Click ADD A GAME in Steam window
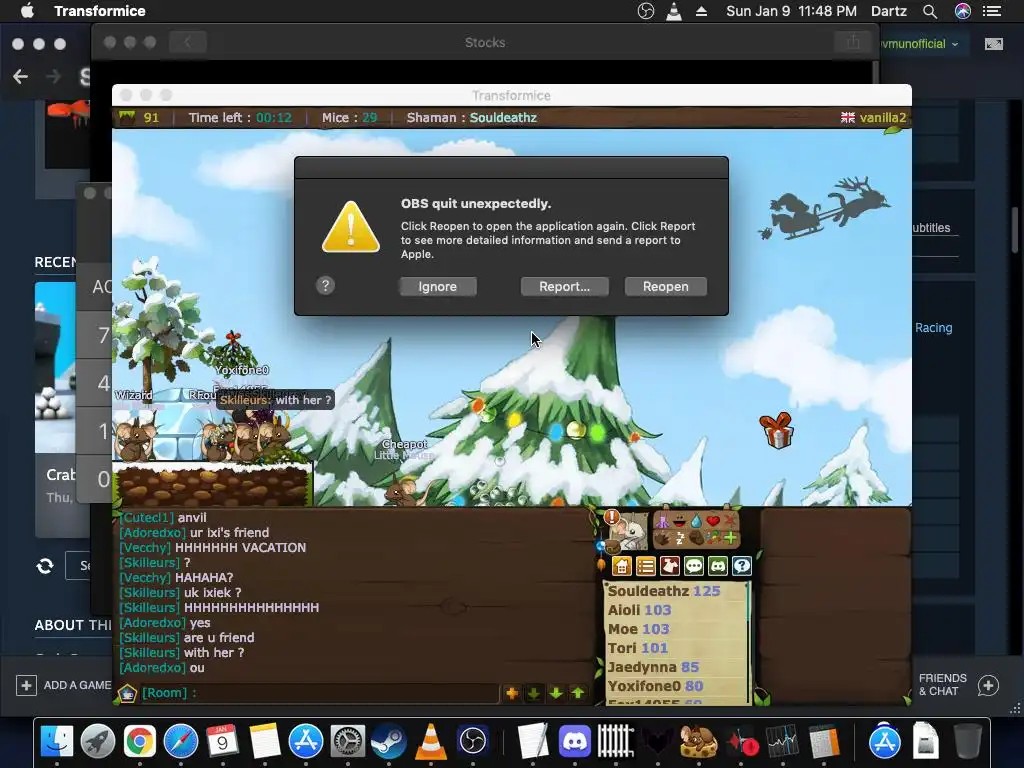Viewport: 1024px width, 768px height. pos(63,685)
